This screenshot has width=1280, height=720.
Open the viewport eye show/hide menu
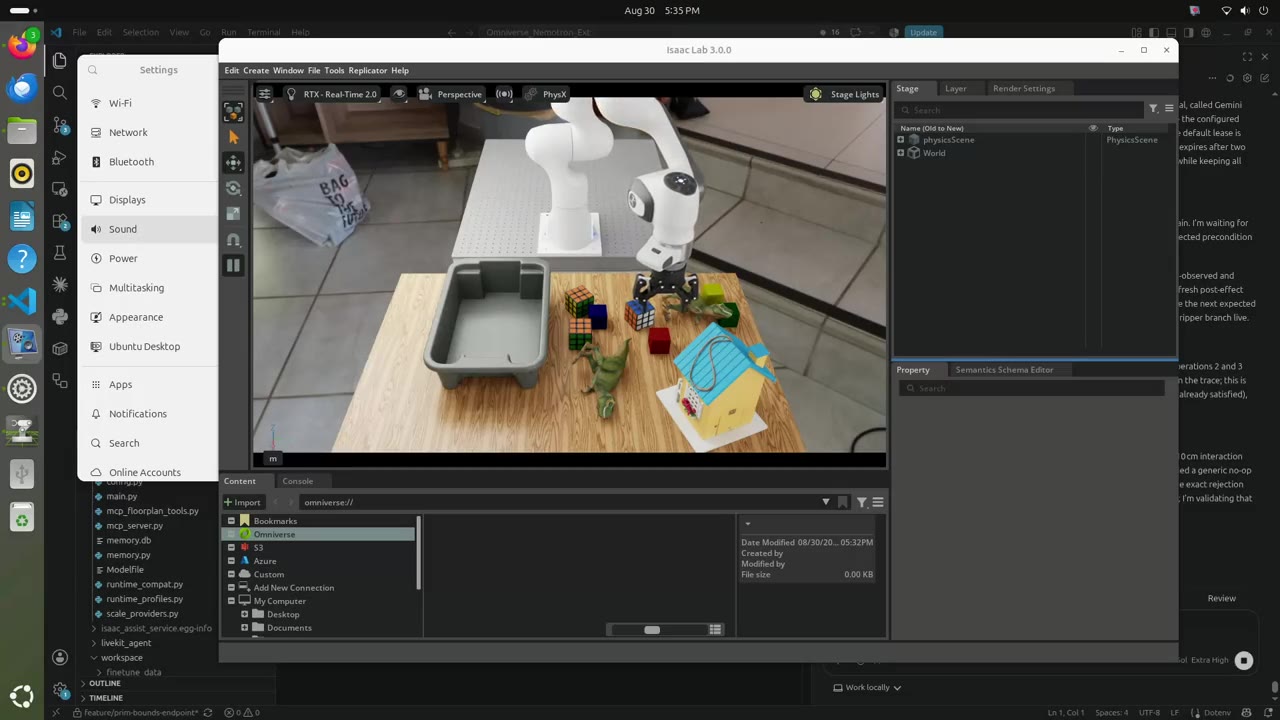399,94
